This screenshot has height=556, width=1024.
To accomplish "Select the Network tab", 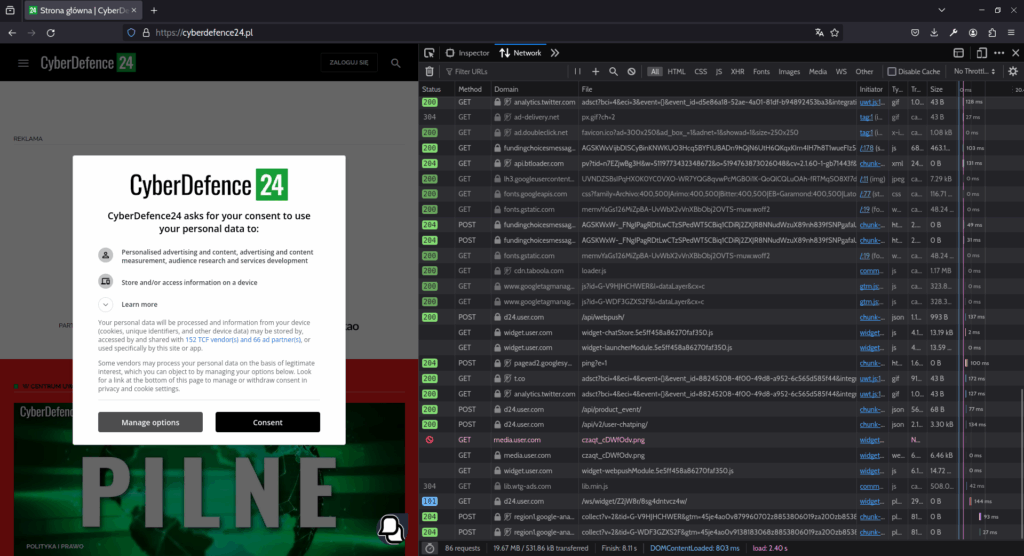I will (x=520, y=53).
